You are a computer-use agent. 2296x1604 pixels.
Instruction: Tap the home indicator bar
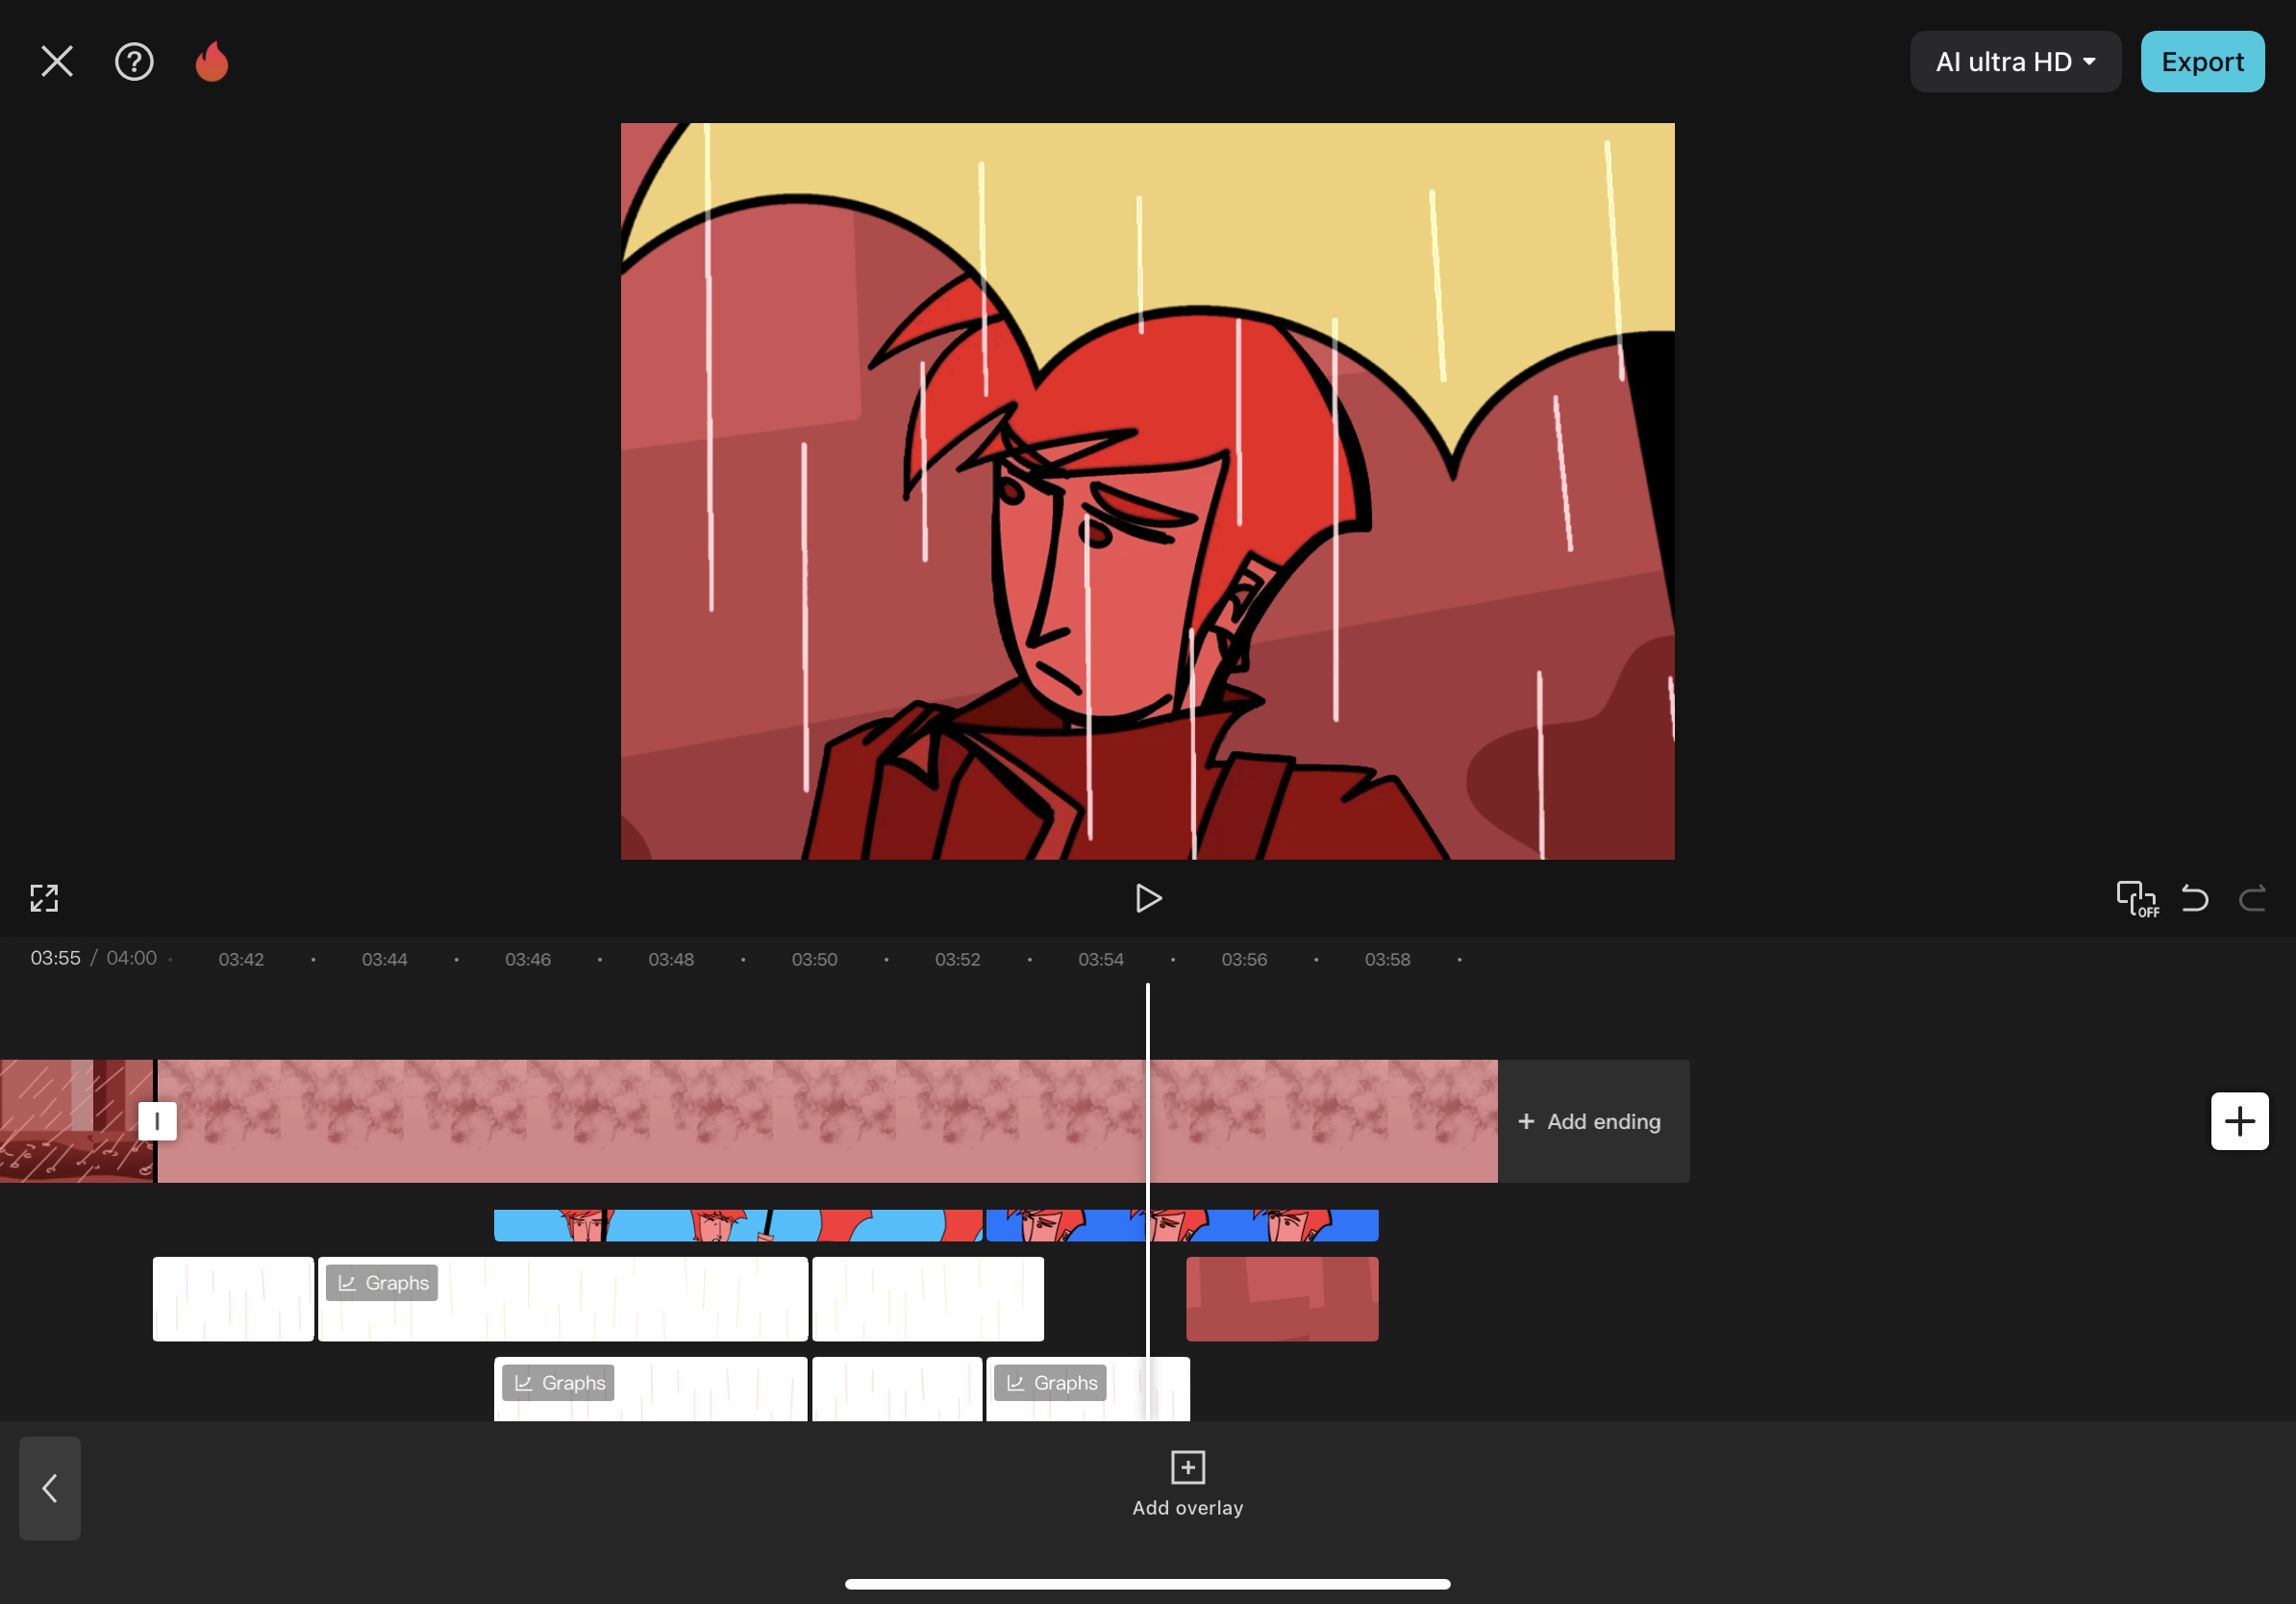click(1148, 1584)
